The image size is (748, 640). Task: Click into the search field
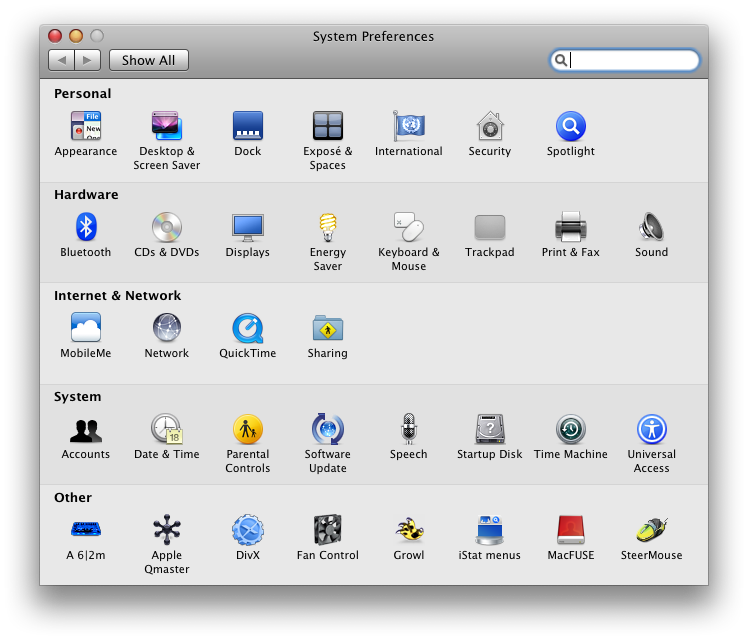click(624, 60)
